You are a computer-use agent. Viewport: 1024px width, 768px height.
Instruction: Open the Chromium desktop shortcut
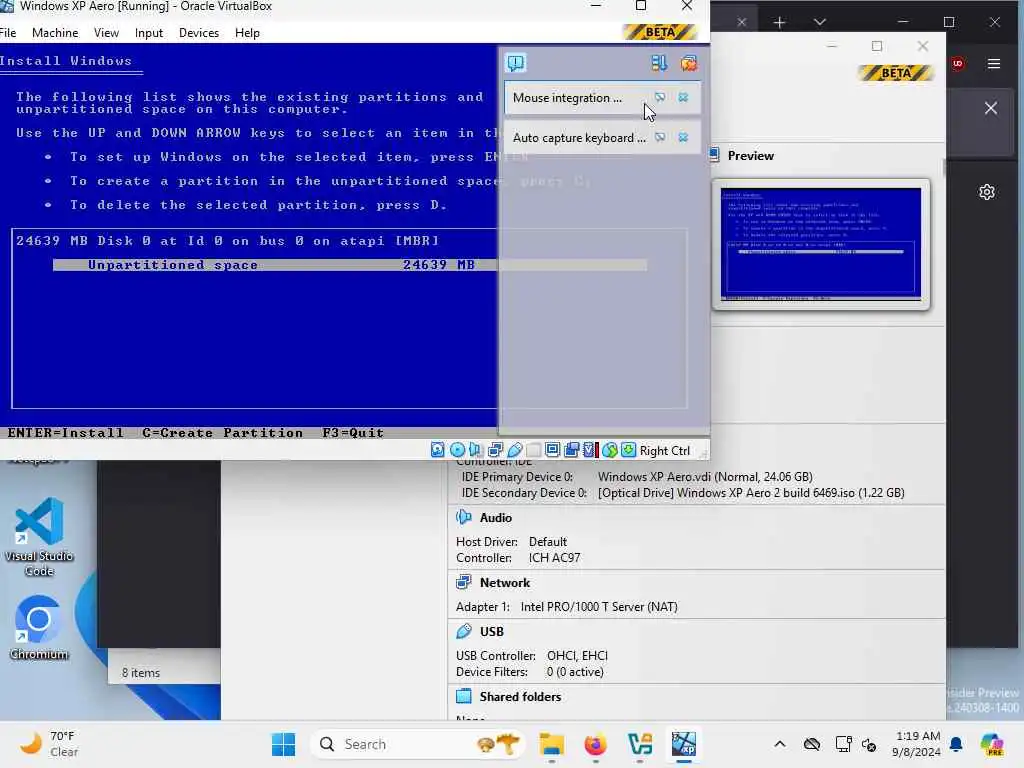coord(39,628)
